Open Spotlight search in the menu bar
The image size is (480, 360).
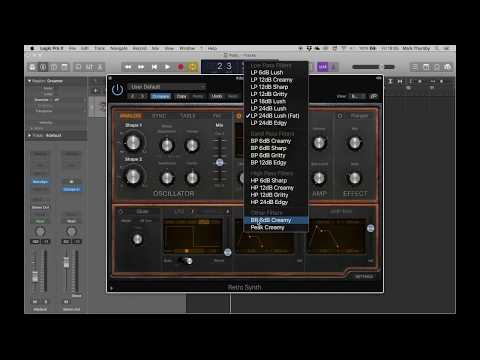437,48
